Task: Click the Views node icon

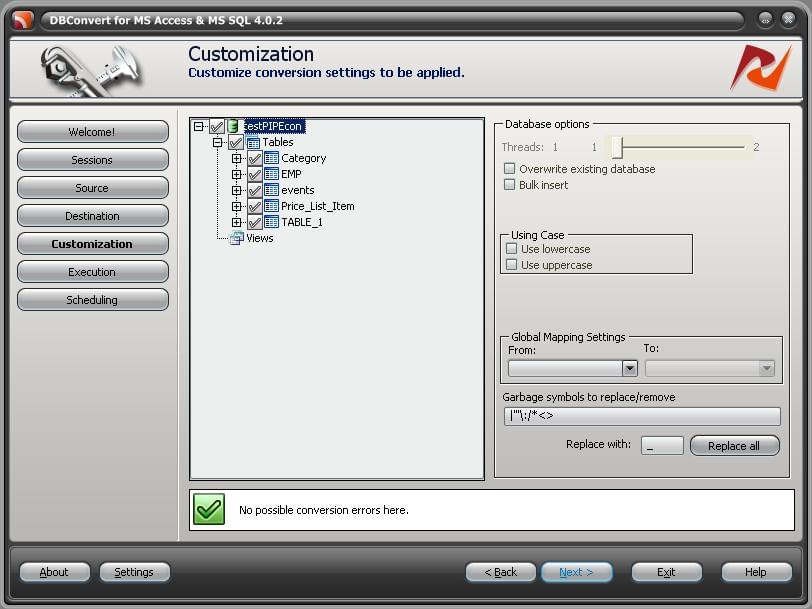Action: [237, 238]
